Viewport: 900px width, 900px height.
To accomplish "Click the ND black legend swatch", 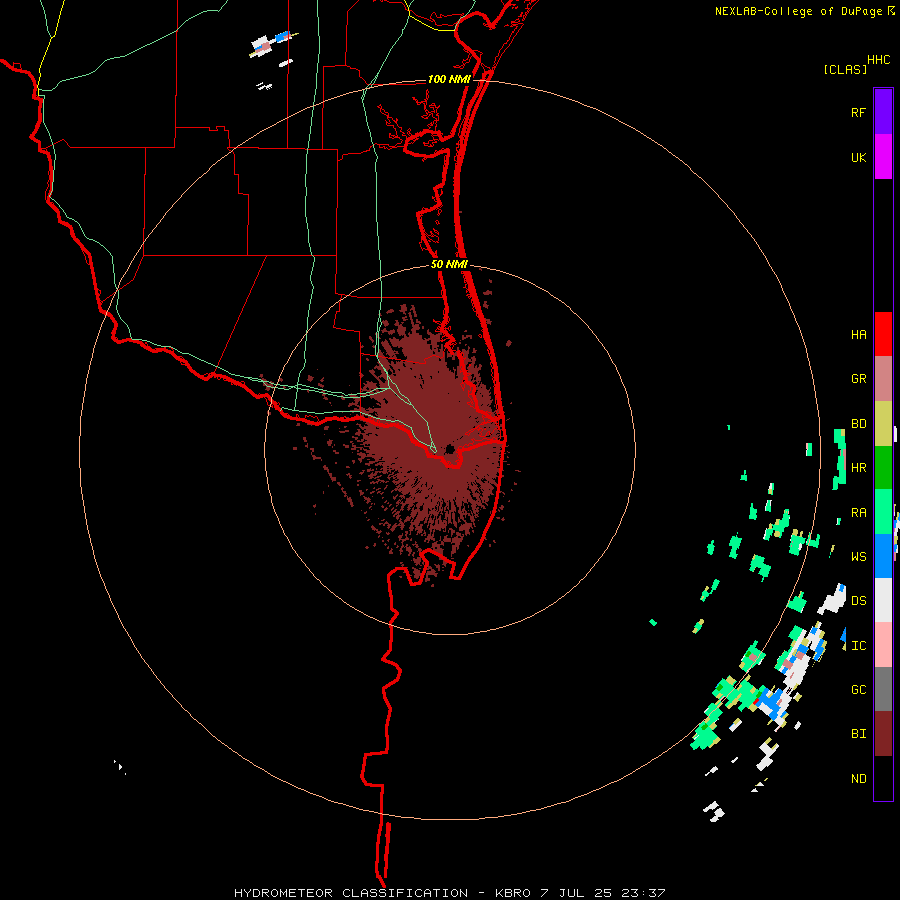I will (883, 778).
